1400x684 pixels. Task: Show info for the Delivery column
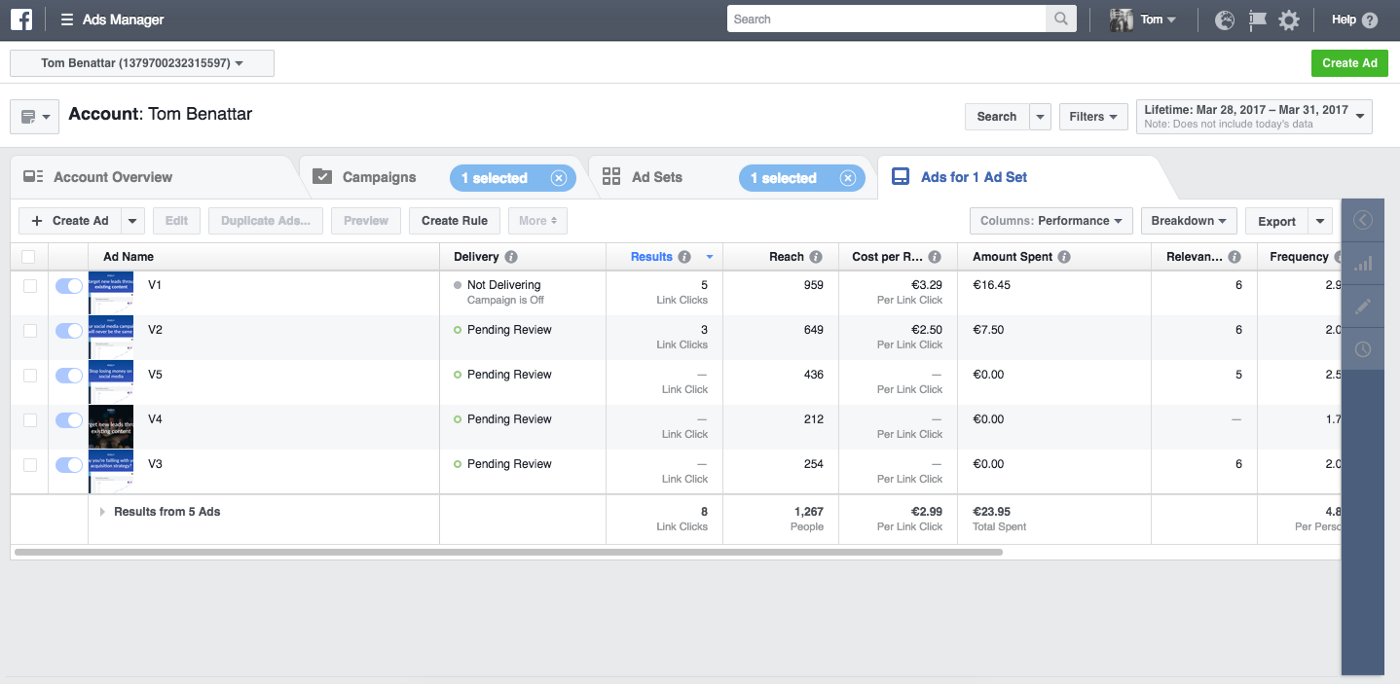pos(511,257)
